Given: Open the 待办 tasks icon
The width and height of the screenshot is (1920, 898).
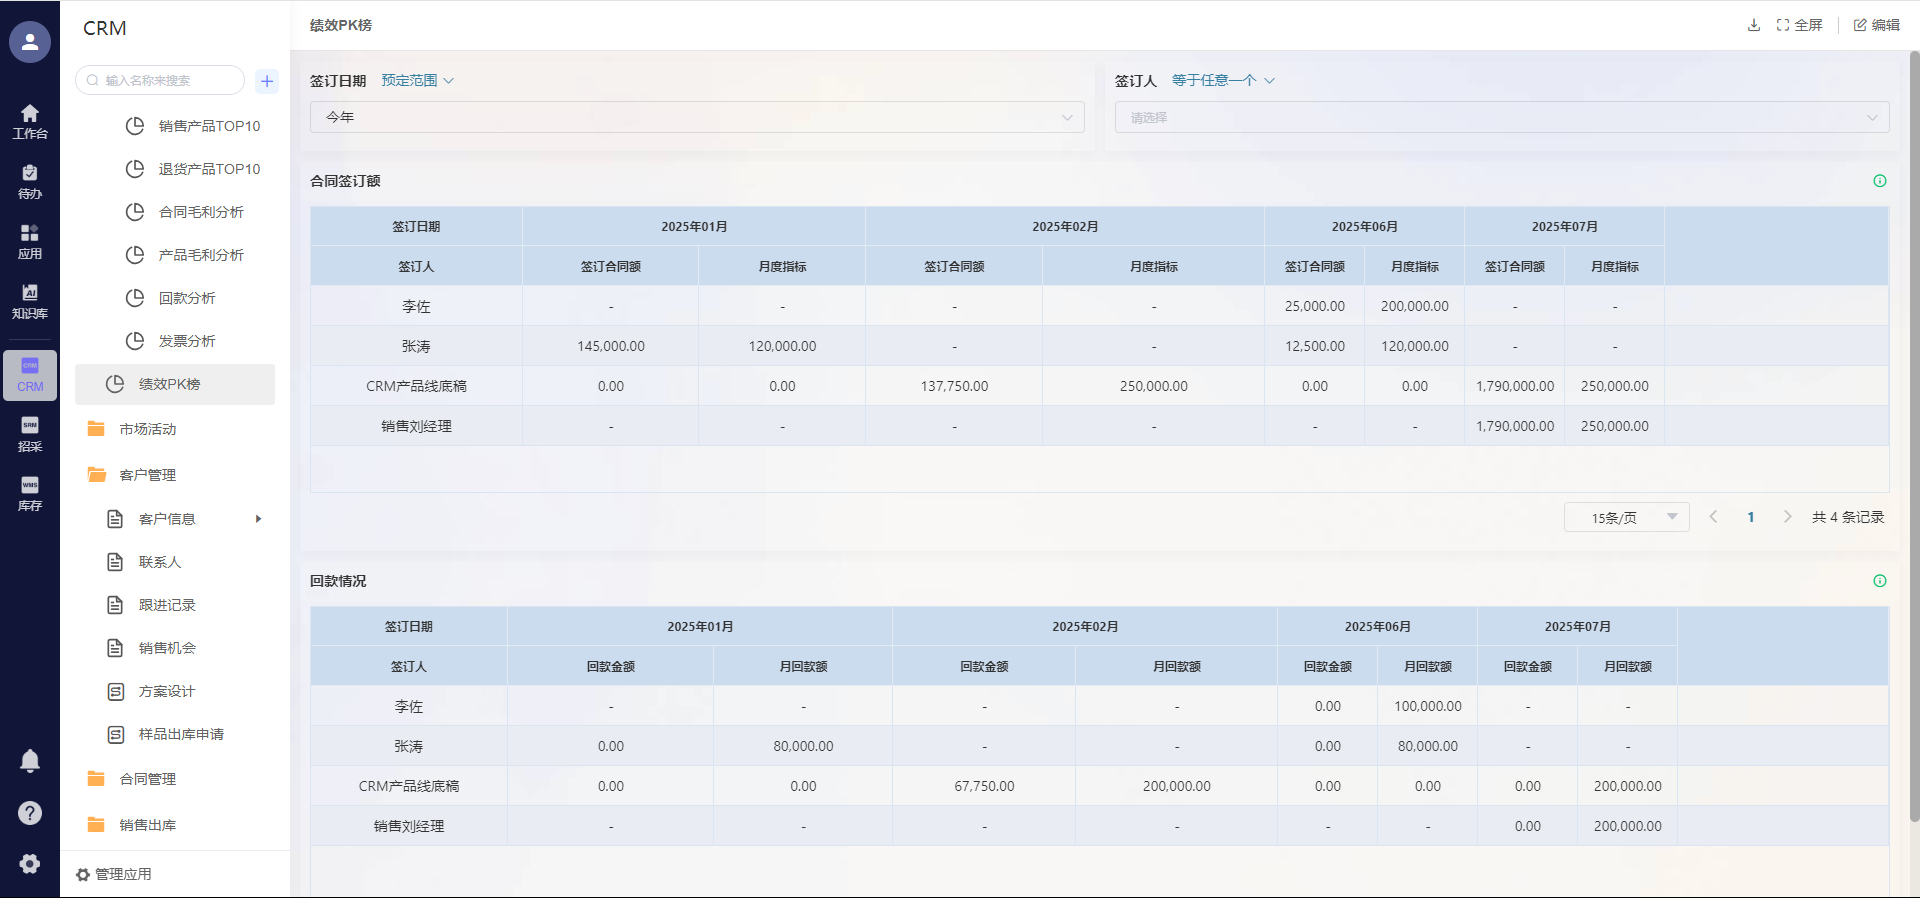Looking at the screenshot, I should click(30, 181).
